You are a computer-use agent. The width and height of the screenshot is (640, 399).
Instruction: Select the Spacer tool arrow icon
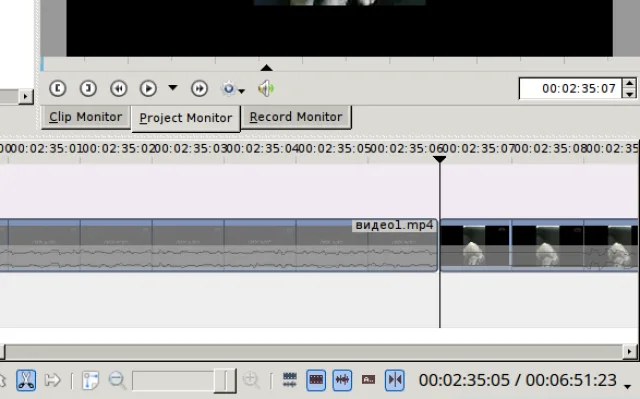tap(53, 380)
